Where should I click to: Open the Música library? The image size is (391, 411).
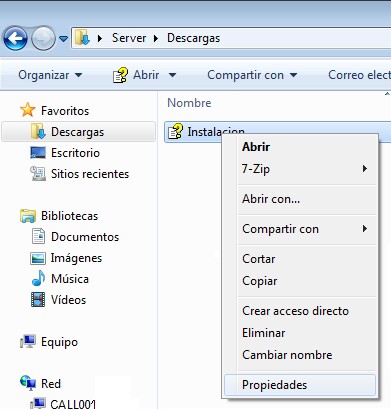pyautogui.click(x=70, y=279)
